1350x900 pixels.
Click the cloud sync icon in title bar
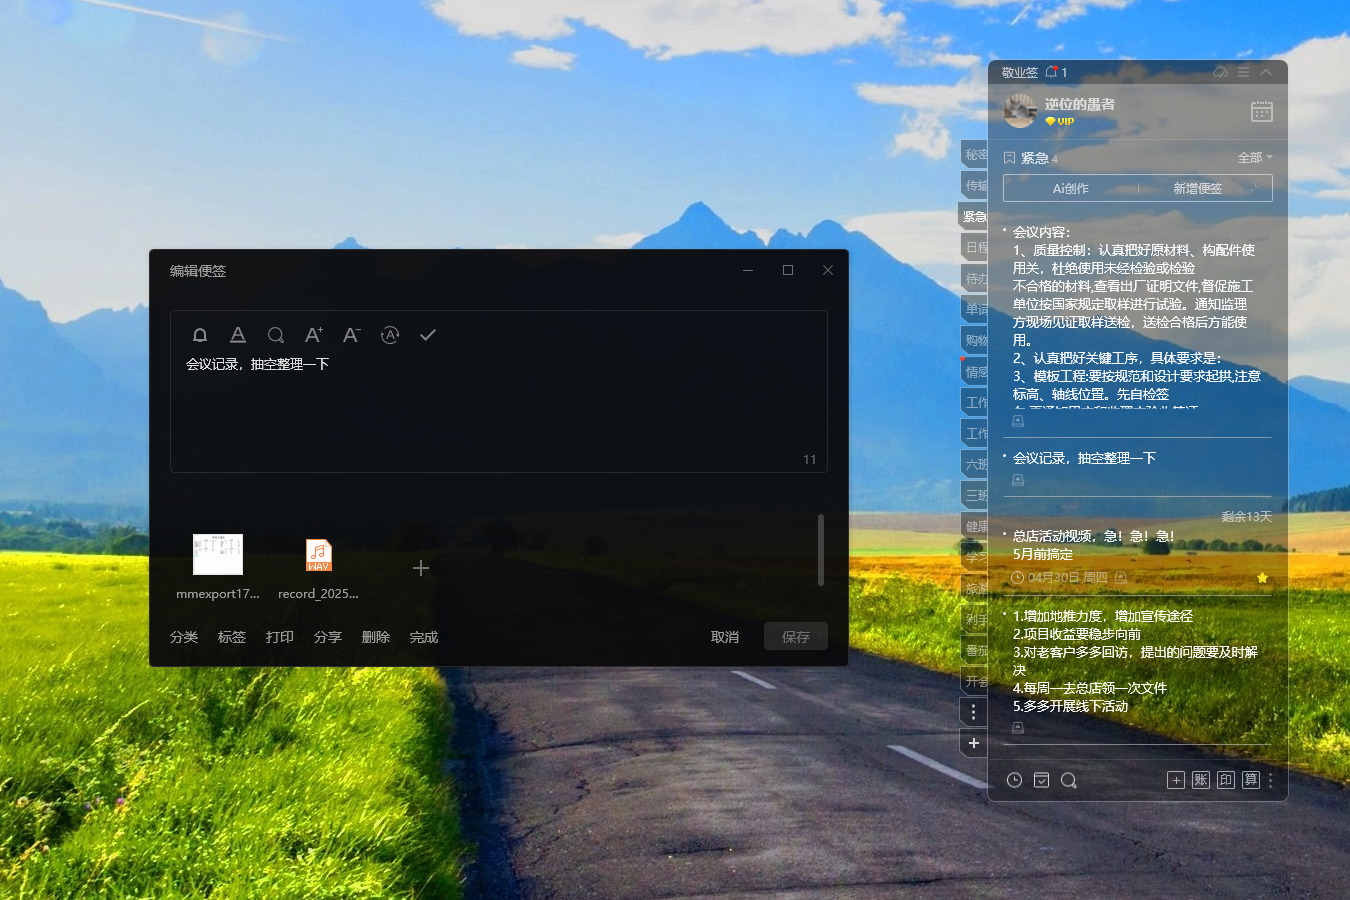1219,72
